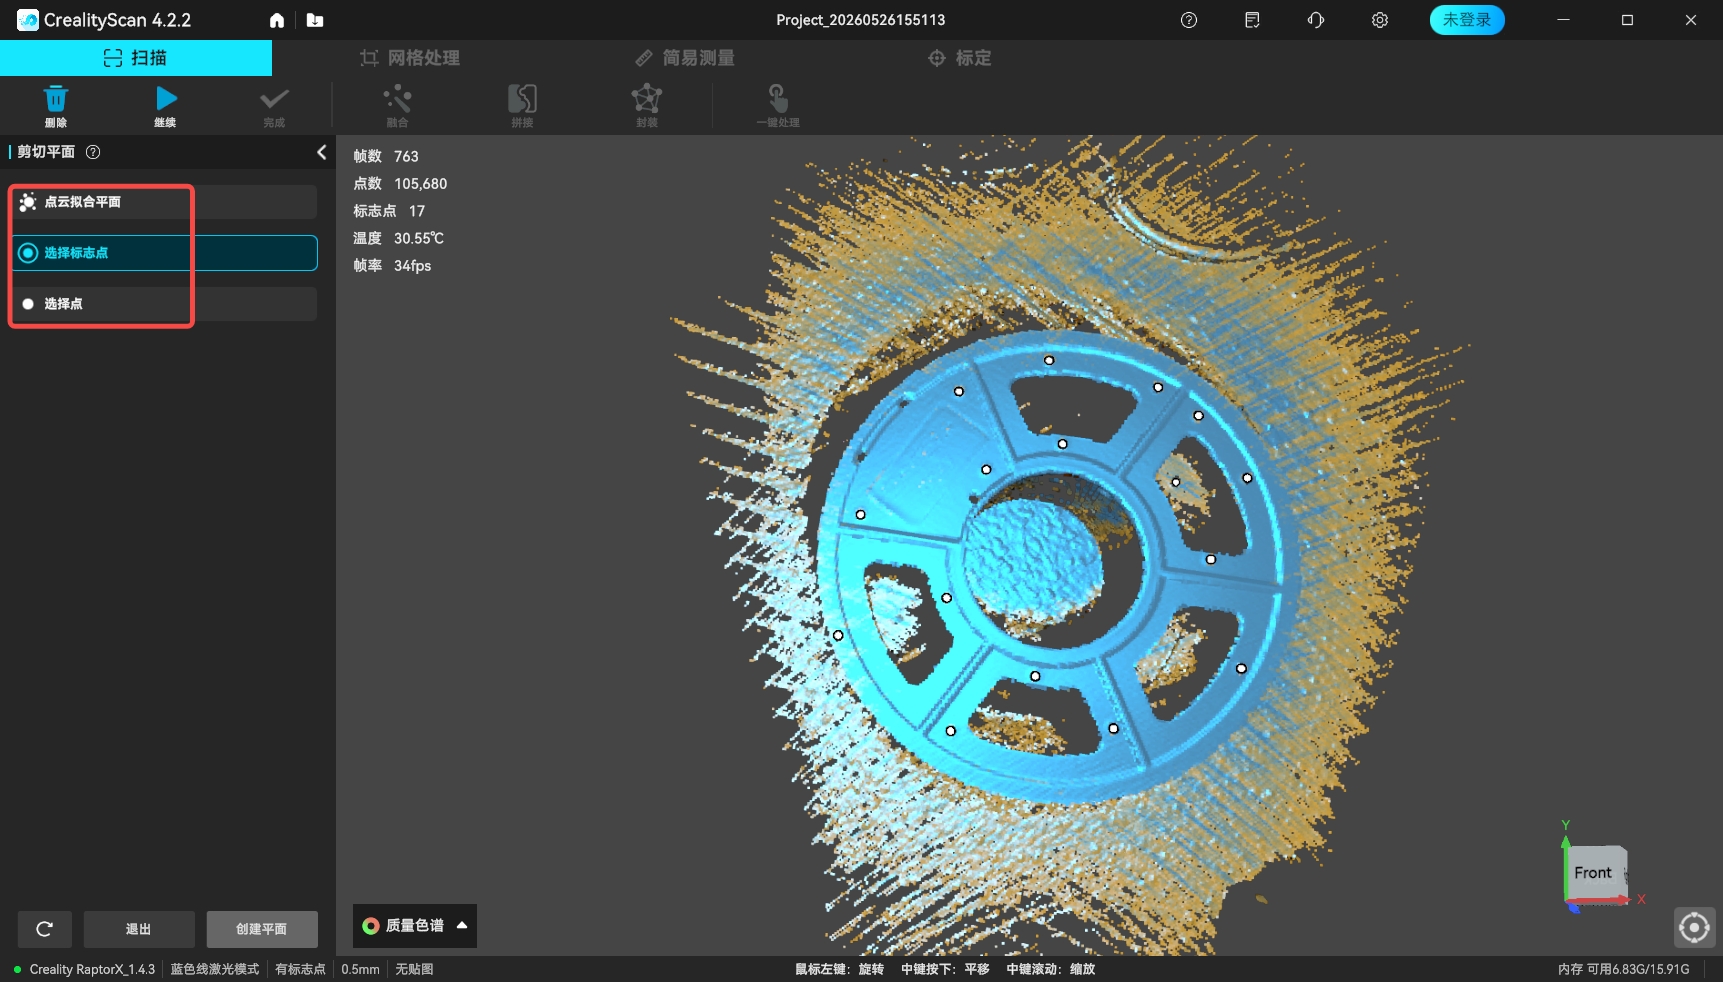Select the 选择点 radio option
Image resolution: width=1723 pixels, height=982 pixels.
pyautogui.click(x=164, y=304)
